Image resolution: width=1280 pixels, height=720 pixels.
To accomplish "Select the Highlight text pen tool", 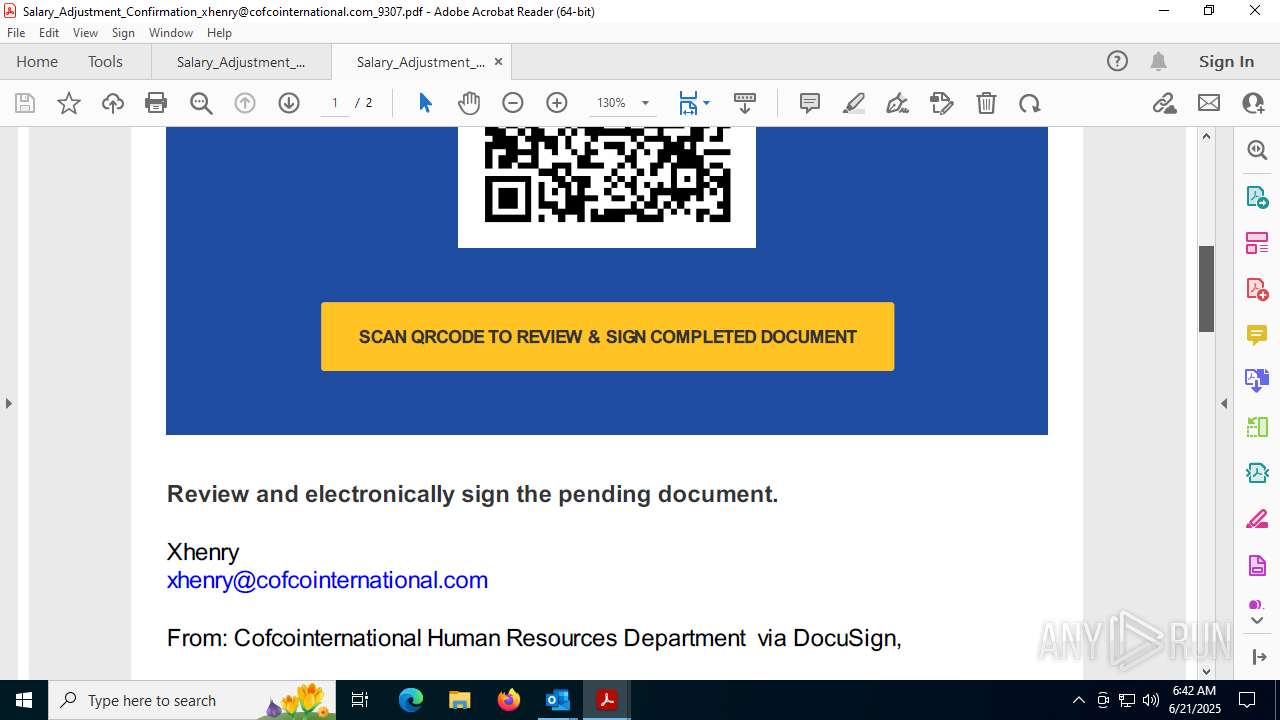I will tap(854, 103).
